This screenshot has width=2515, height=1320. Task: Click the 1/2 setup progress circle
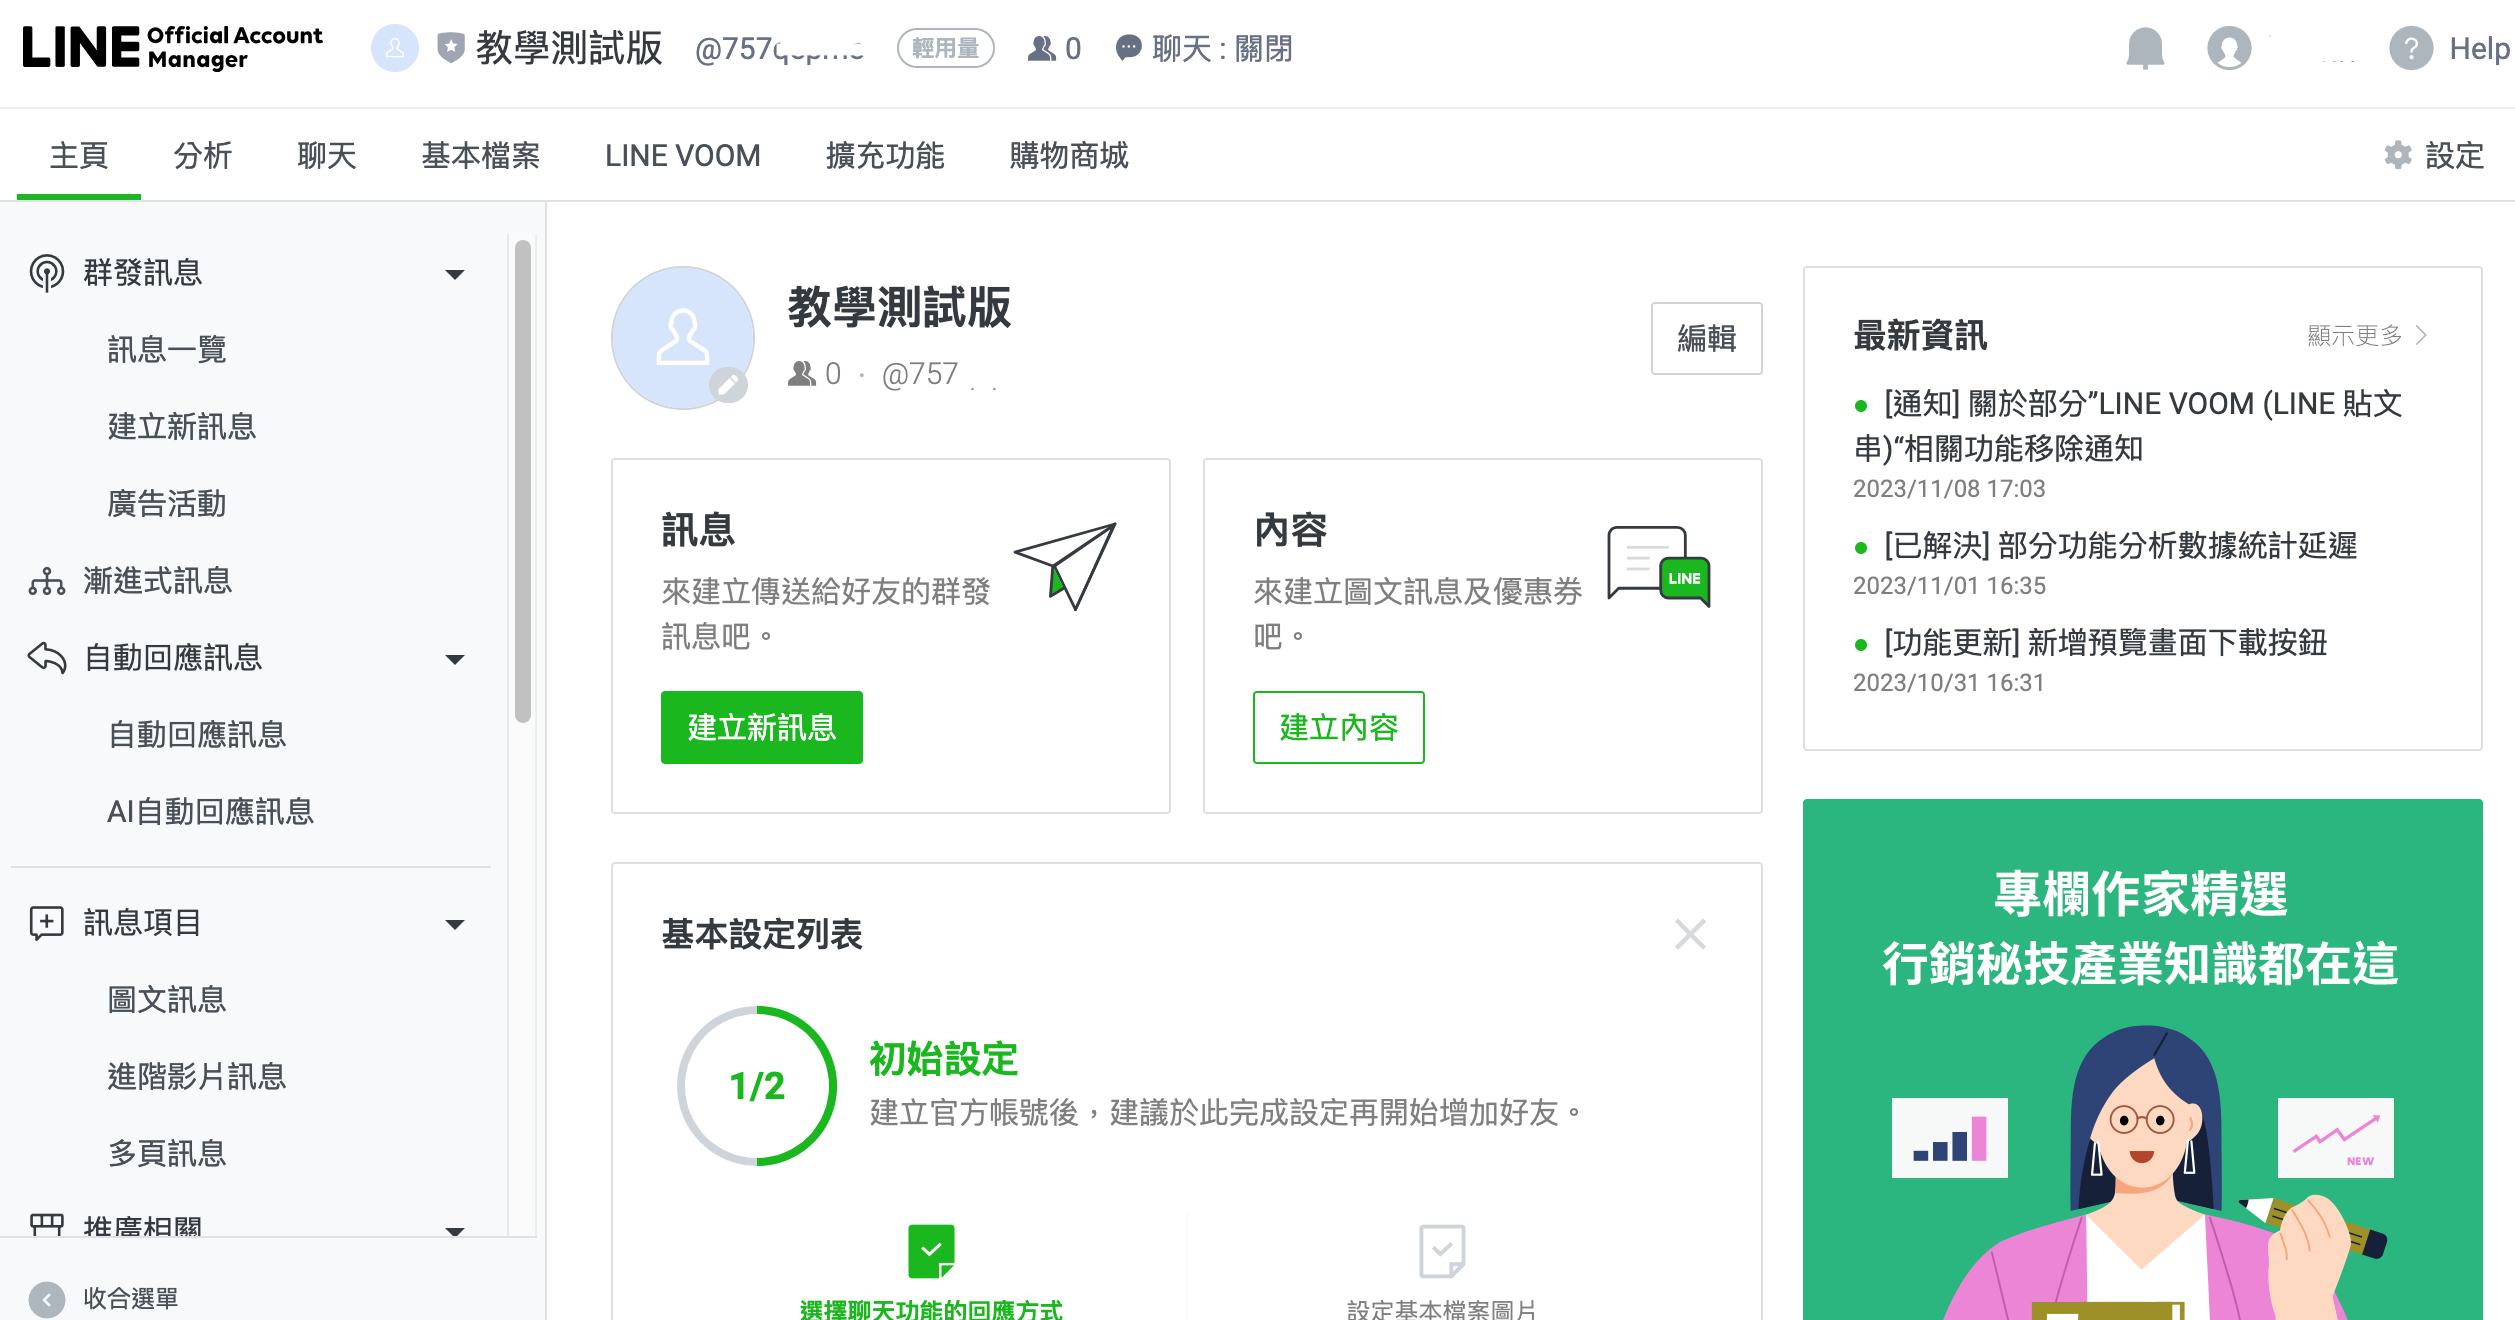tap(757, 1086)
